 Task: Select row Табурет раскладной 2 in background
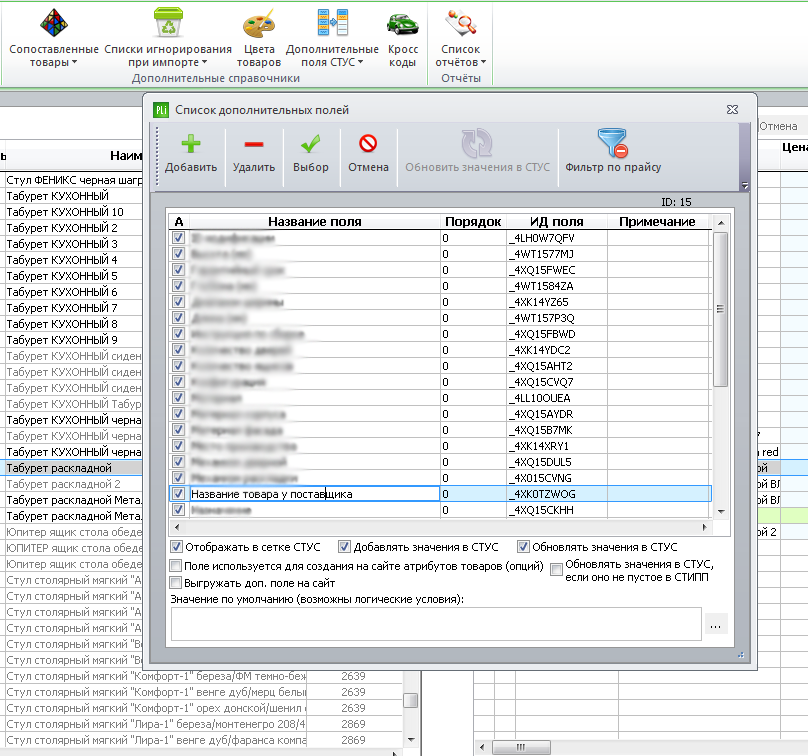click(x=74, y=484)
